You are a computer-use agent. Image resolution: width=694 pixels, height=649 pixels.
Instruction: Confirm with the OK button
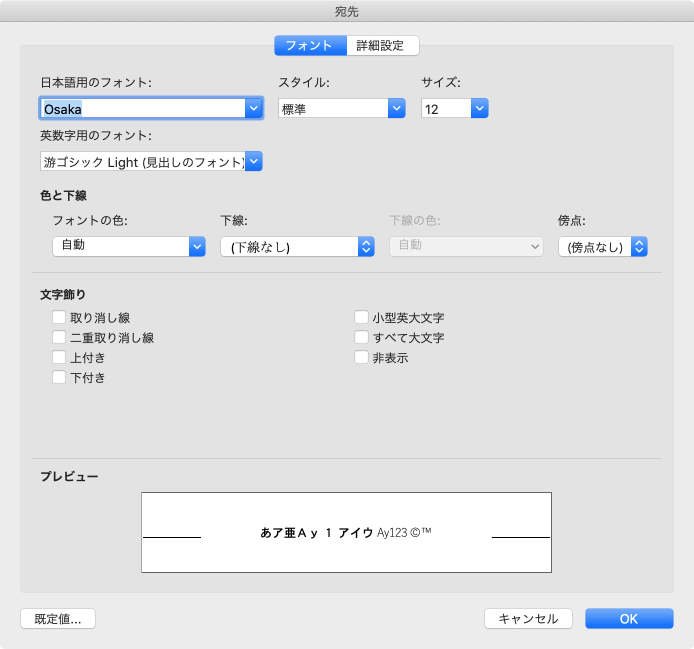[629, 618]
